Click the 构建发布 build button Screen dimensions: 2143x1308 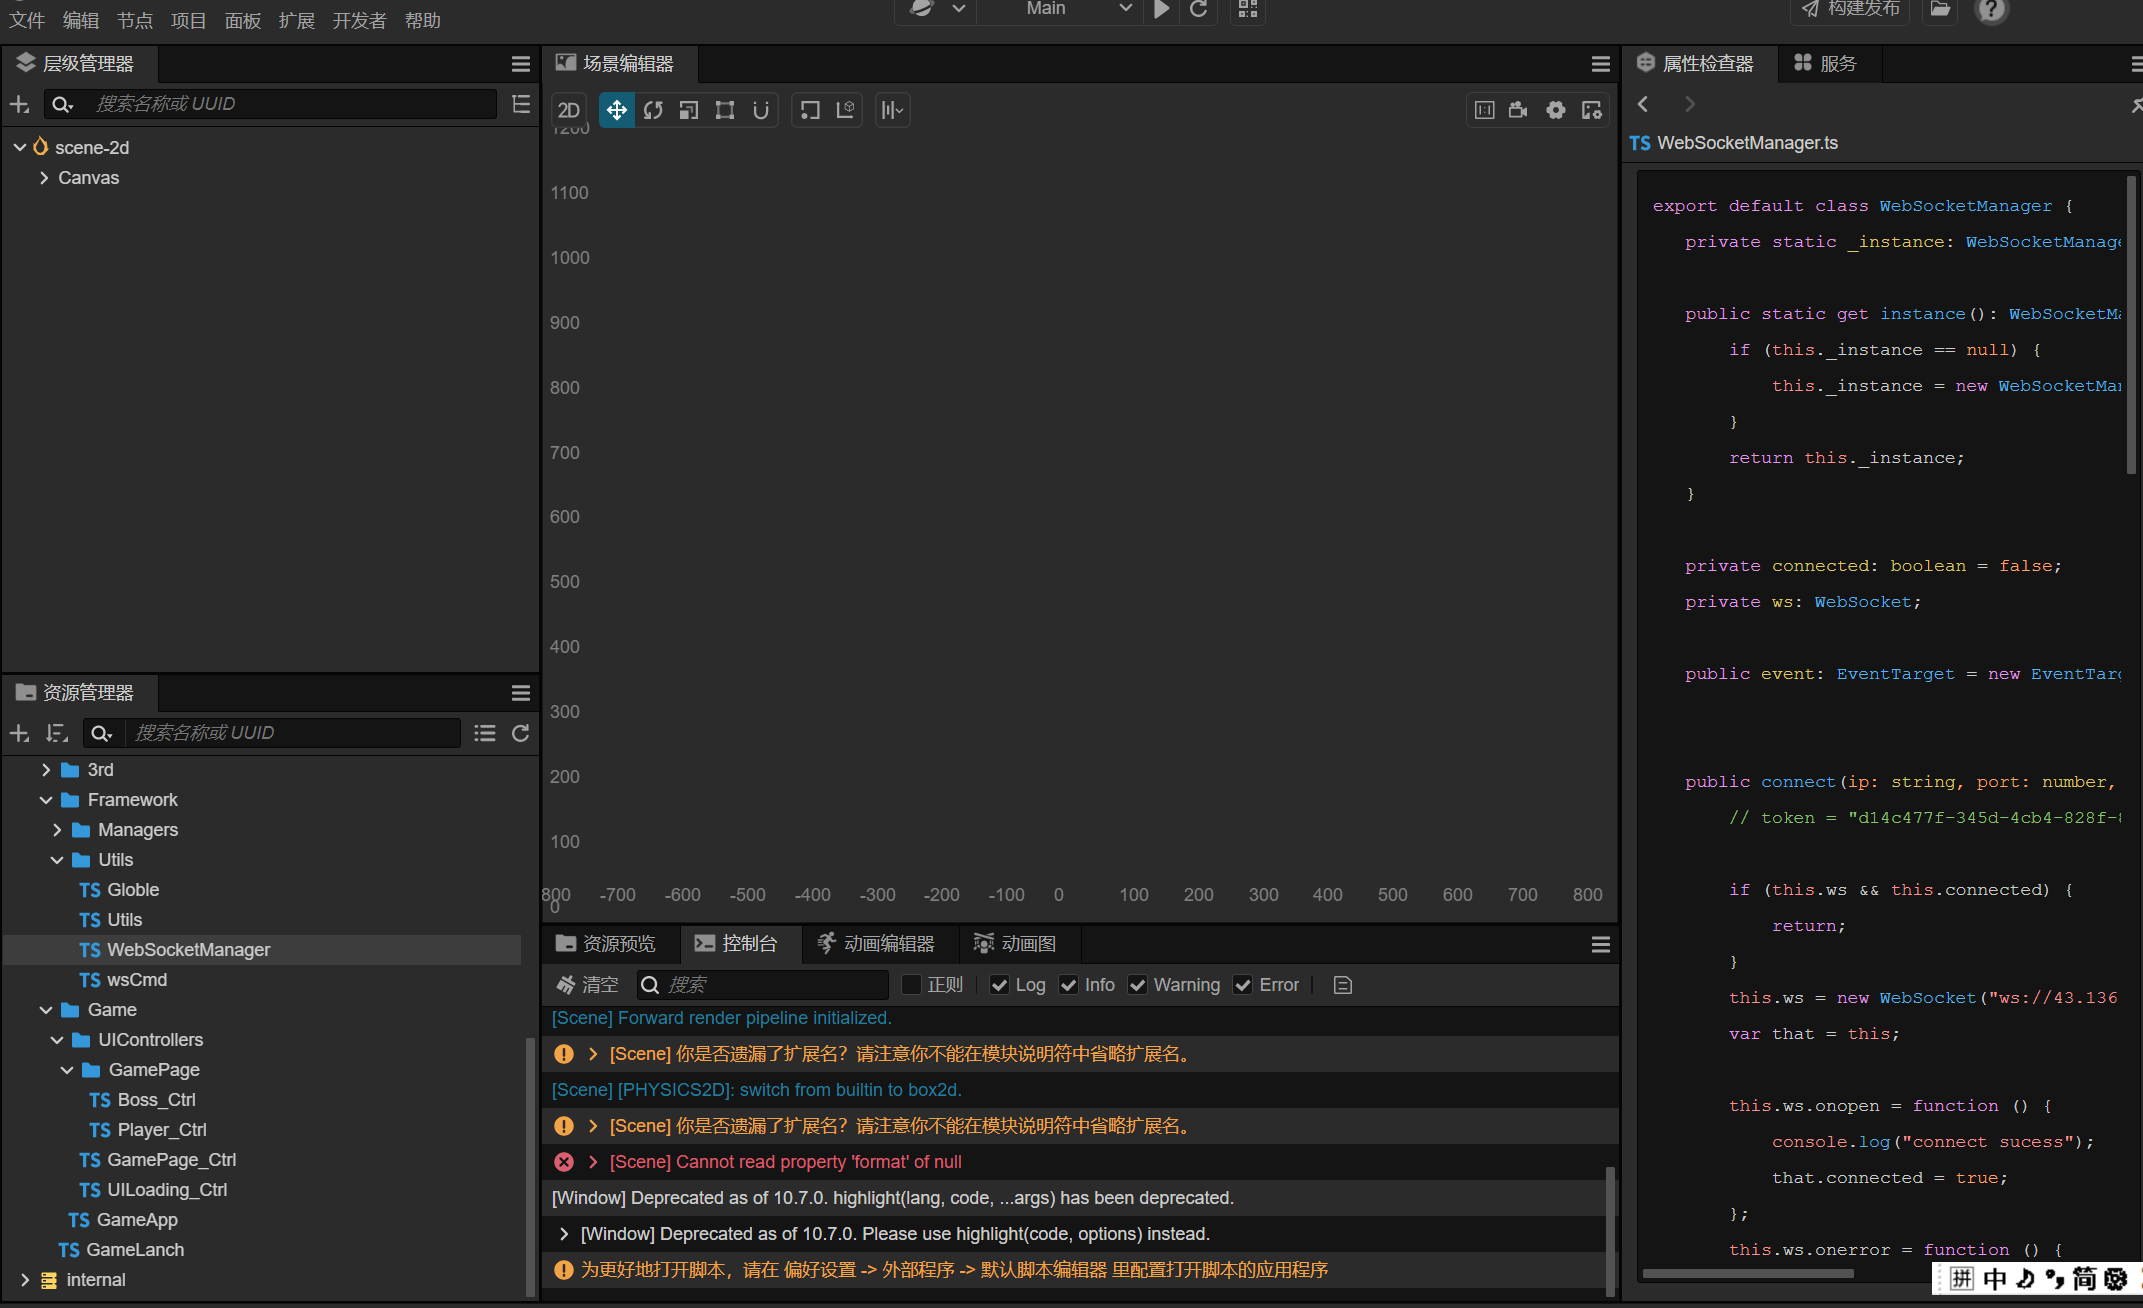click(x=1851, y=10)
